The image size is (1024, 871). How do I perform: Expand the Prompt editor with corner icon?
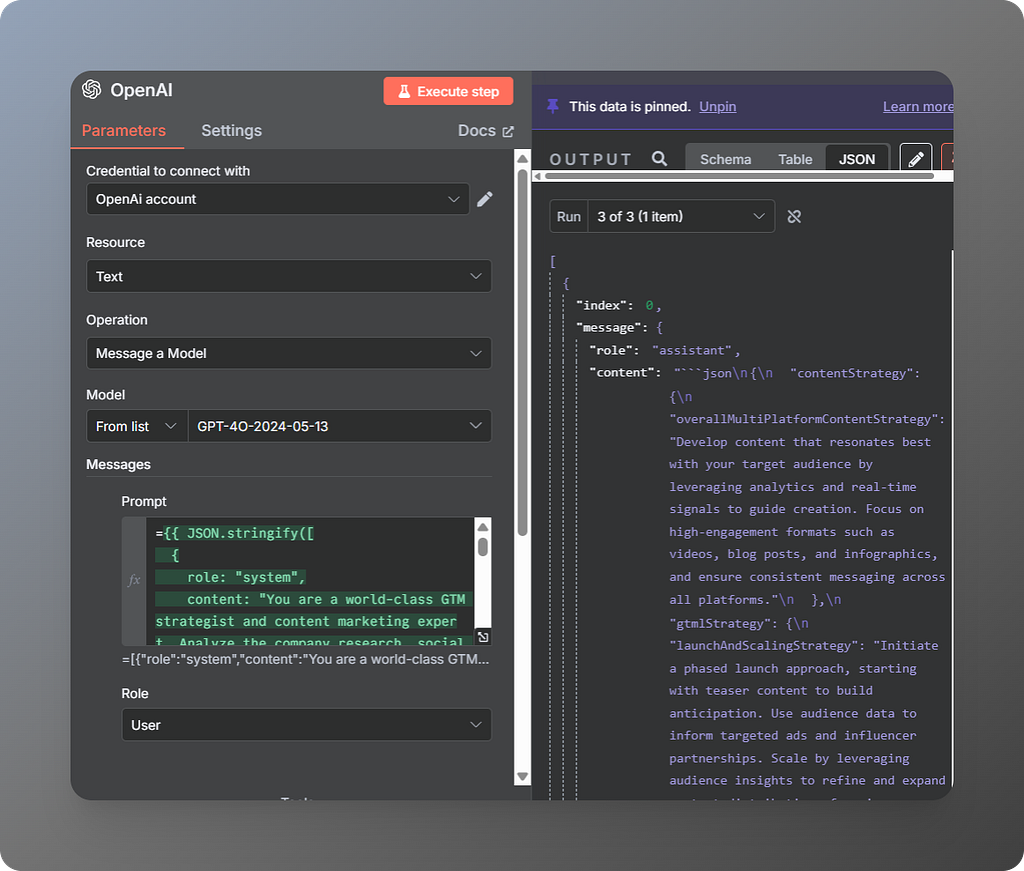(483, 637)
